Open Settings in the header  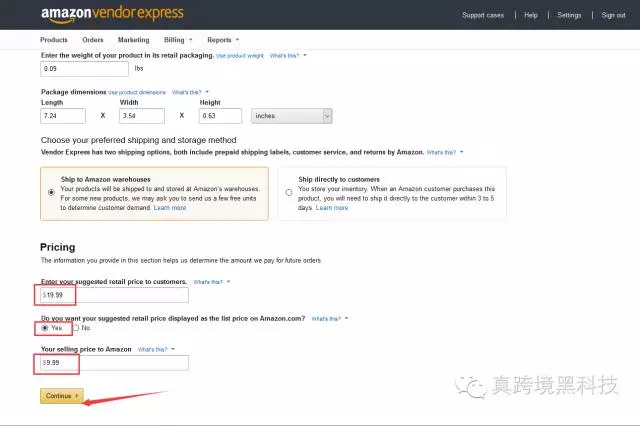point(569,15)
